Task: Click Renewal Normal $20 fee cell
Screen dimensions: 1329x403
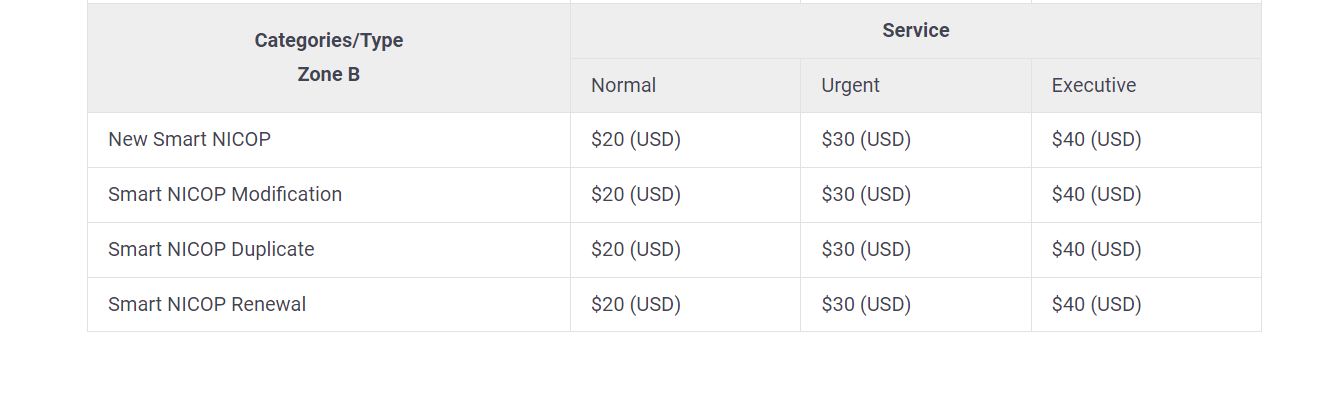Action: [x=636, y=305]
